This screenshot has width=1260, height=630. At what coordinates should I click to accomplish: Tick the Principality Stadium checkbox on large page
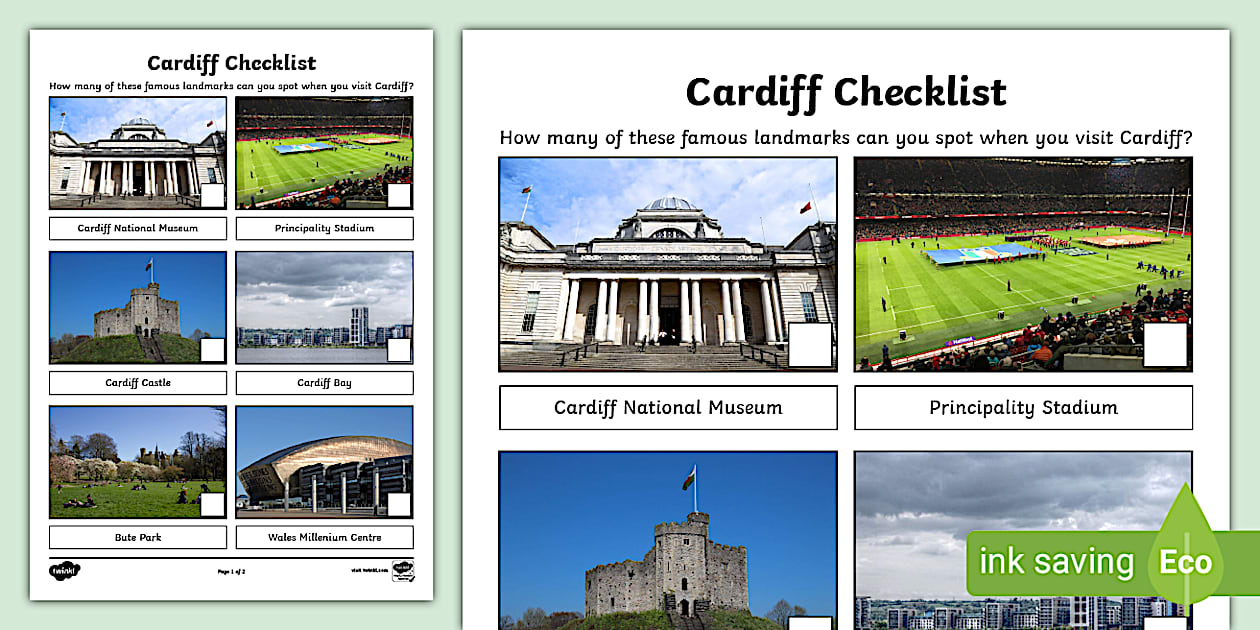[x=1165, y=345]
